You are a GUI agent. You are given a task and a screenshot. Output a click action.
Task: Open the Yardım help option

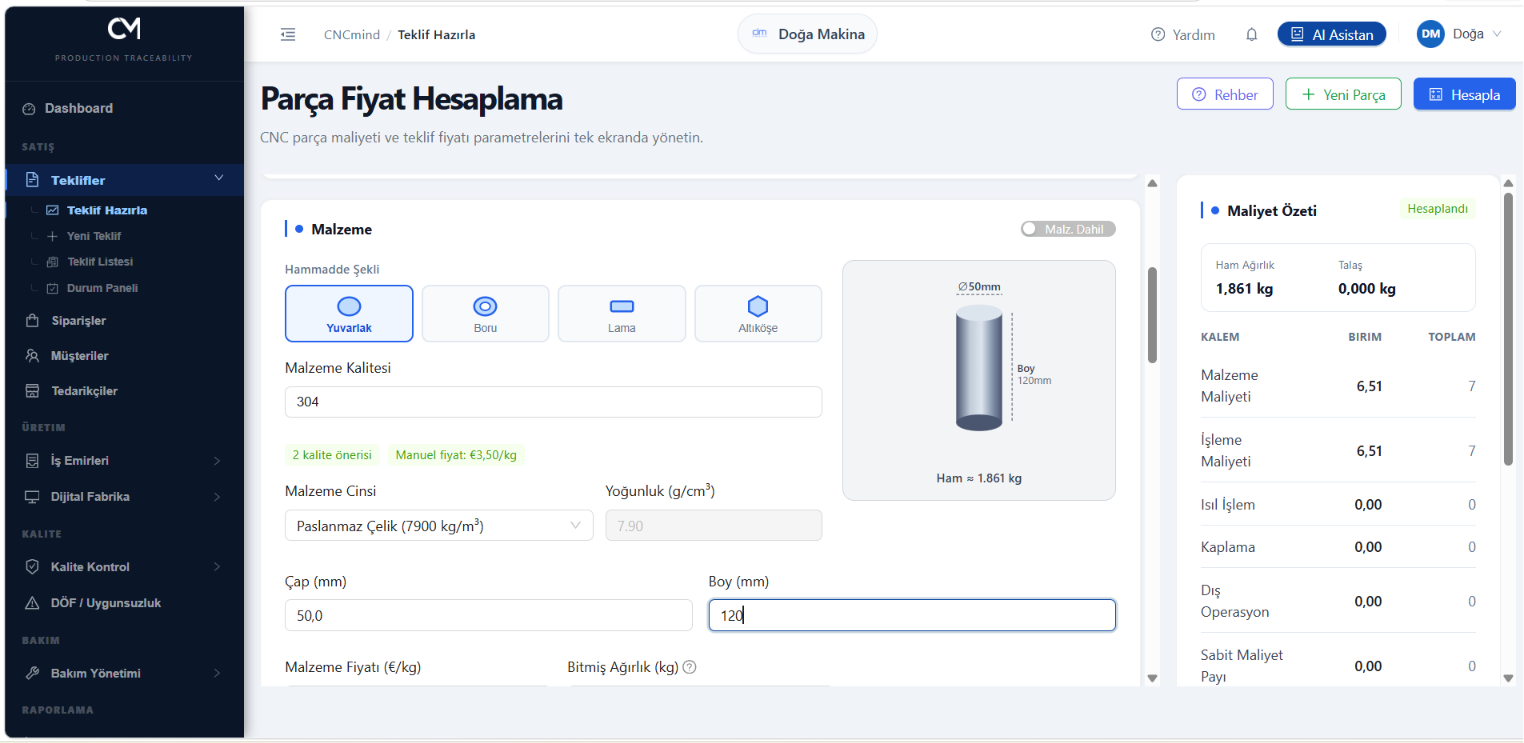(x=1183, y=35)
